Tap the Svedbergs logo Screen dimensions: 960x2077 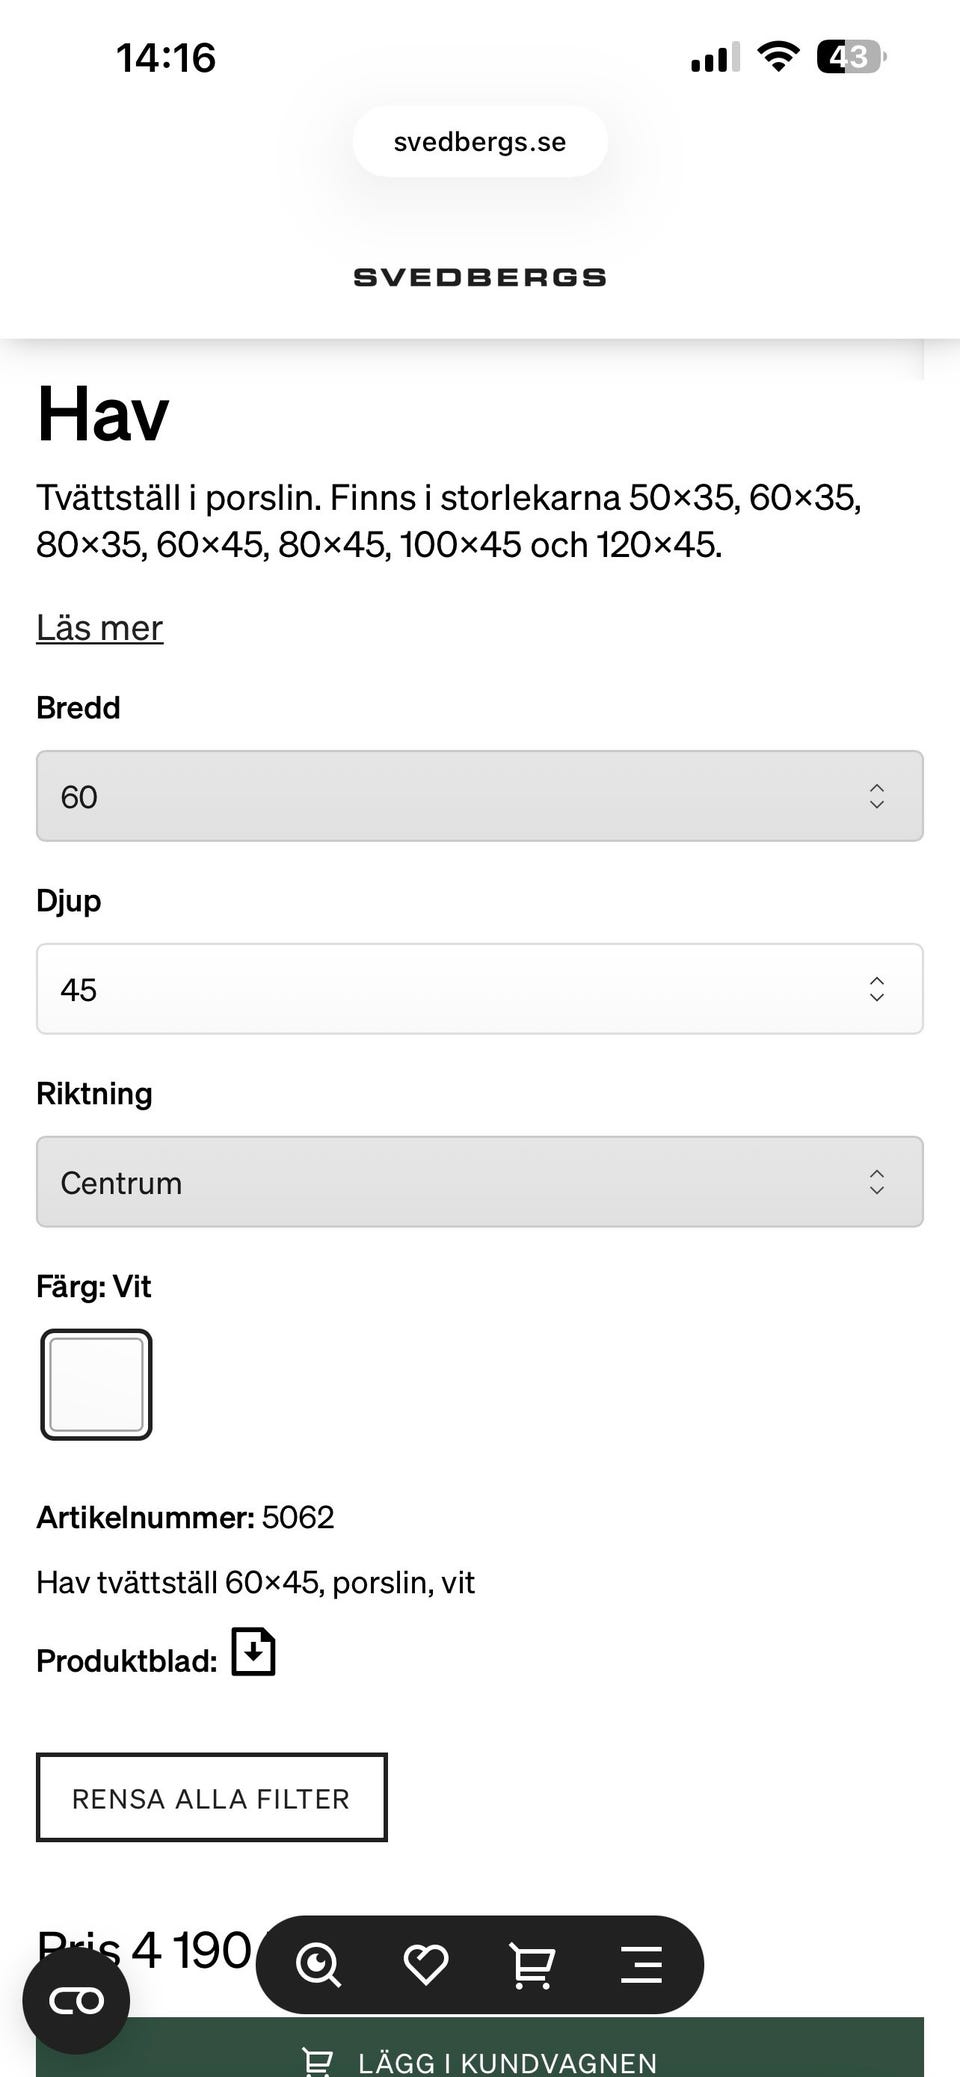[480, 277]
